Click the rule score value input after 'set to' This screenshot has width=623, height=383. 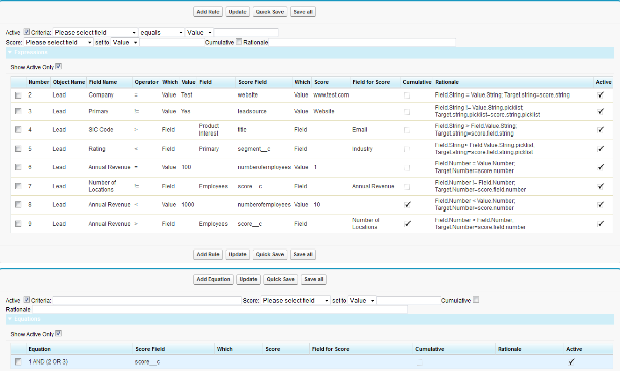[171, 43]
